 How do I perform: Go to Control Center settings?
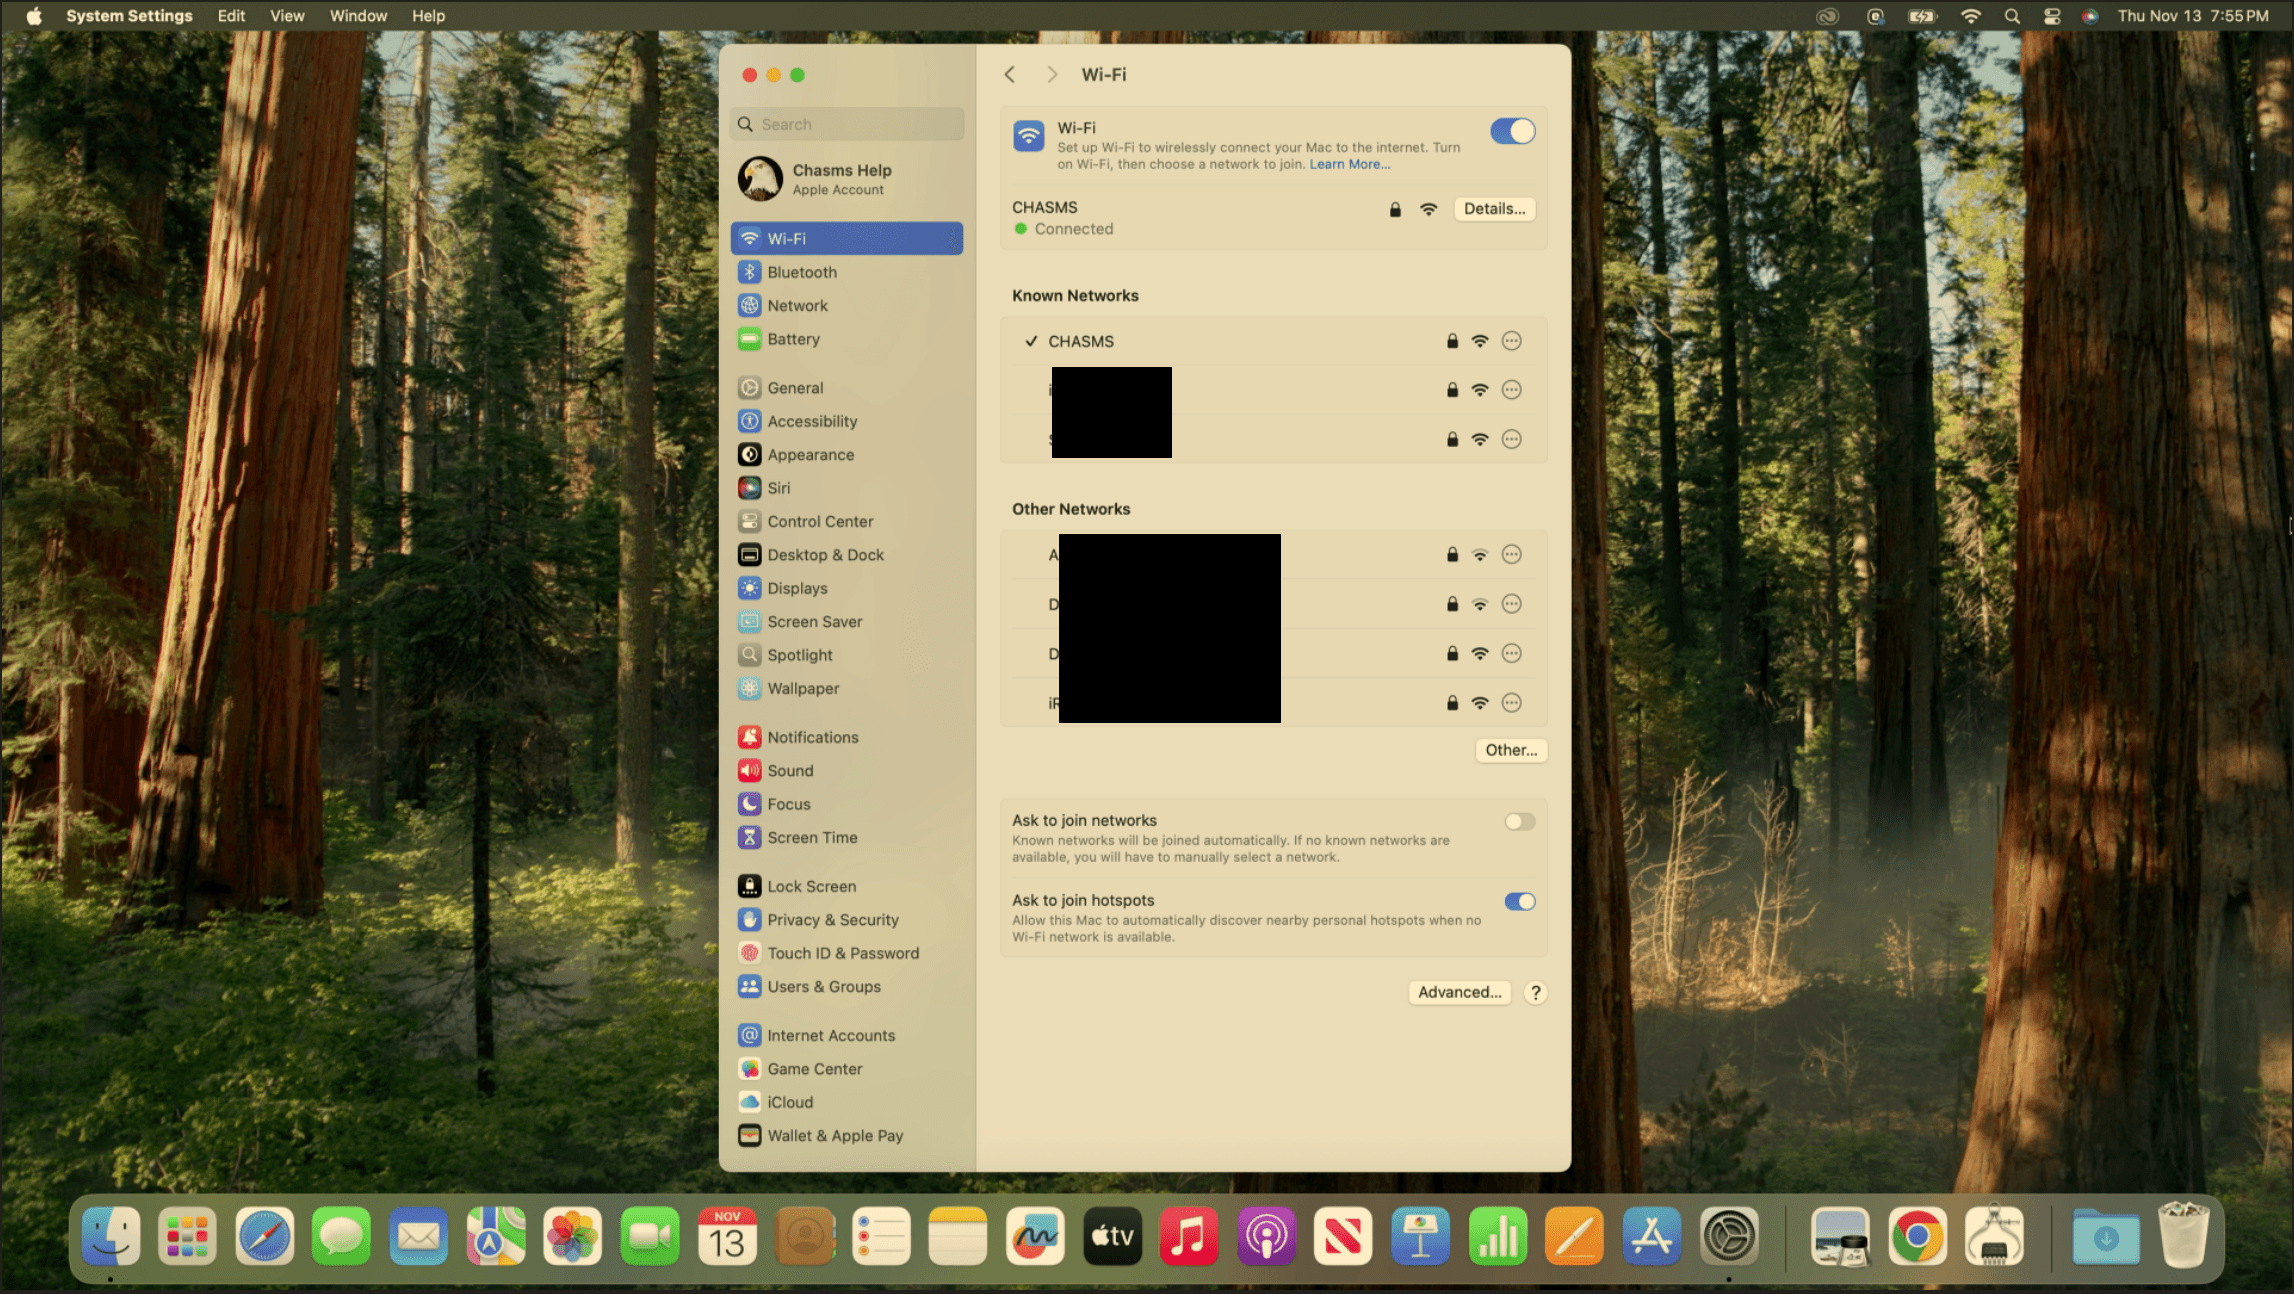click(x=819, y=521)
